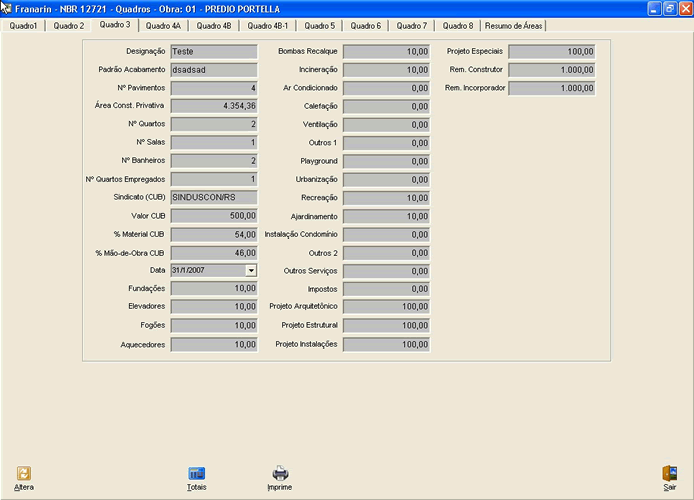The width and height of the screenshot is (694, 500).
Task: Click the Ajardinamento field
Action: click(386, 216)
